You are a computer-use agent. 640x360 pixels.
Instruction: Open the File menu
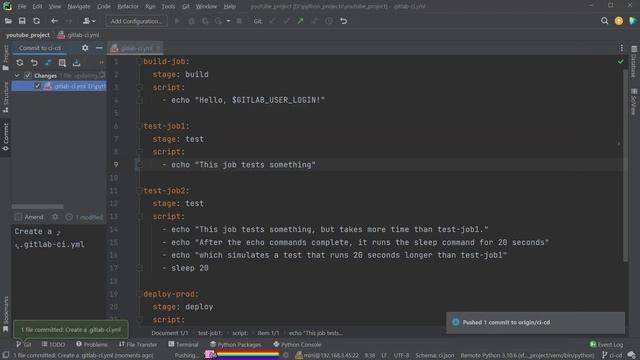(x=22, y=7)
